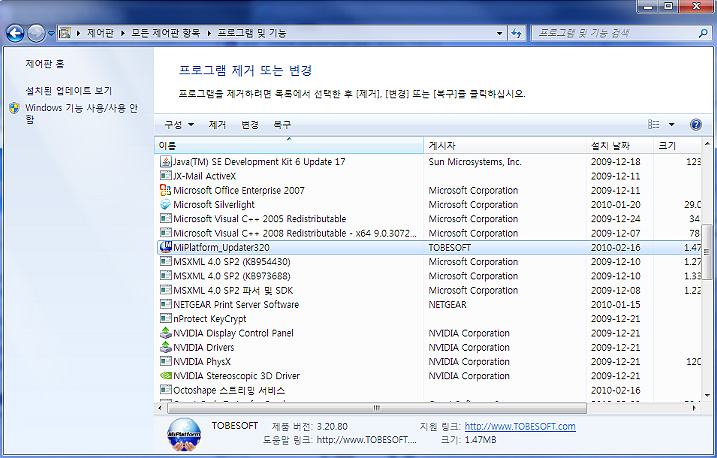Sort by the 게시자 column header
The image size is (717, 458).
coord(505,146)
